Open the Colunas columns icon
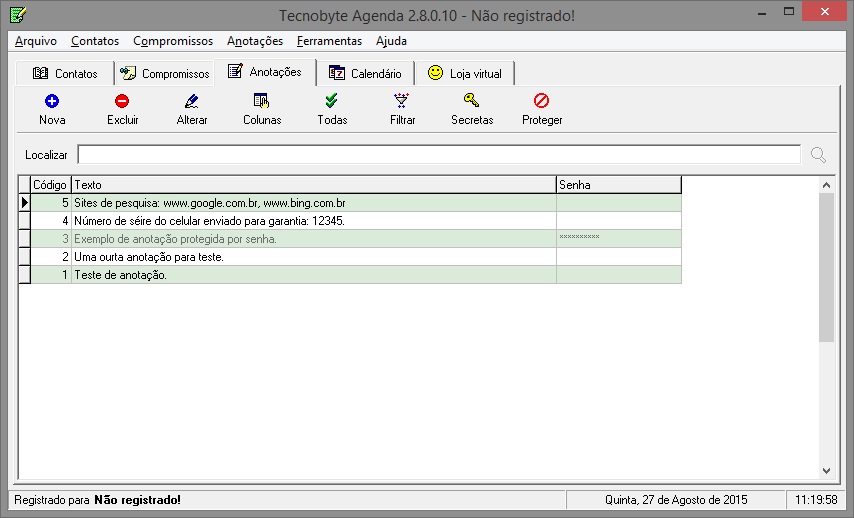This screenshot has width=854, height=518. (x=262, y=101)
